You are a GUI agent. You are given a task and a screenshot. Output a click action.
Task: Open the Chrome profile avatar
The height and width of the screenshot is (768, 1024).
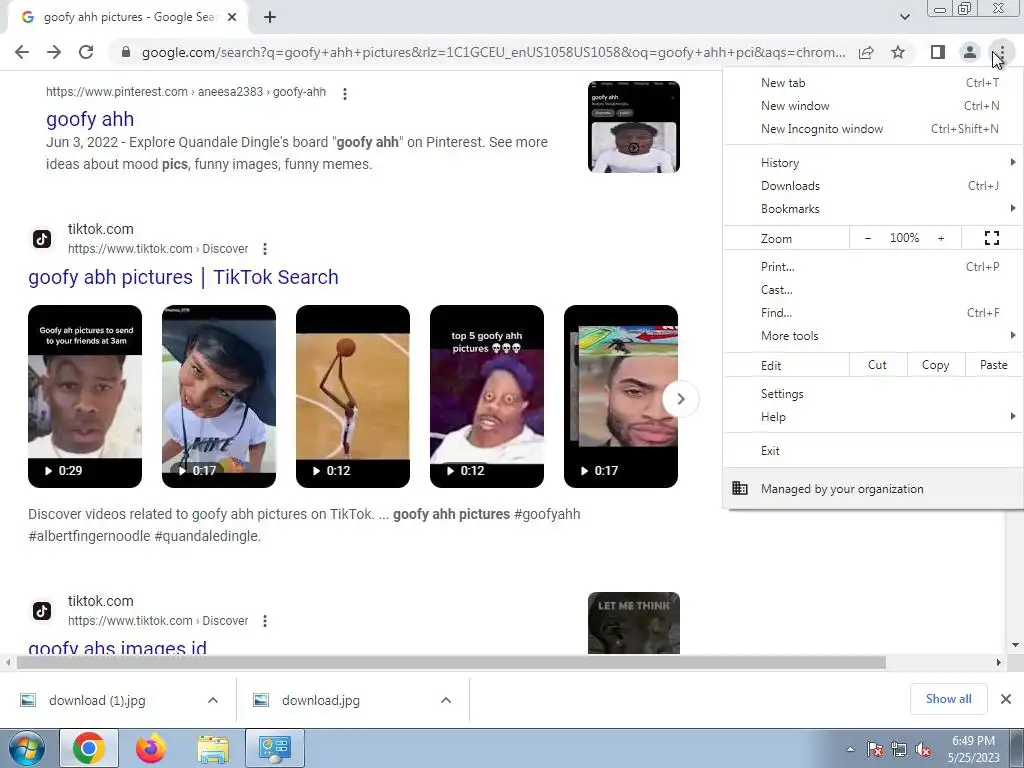point(970,52)
